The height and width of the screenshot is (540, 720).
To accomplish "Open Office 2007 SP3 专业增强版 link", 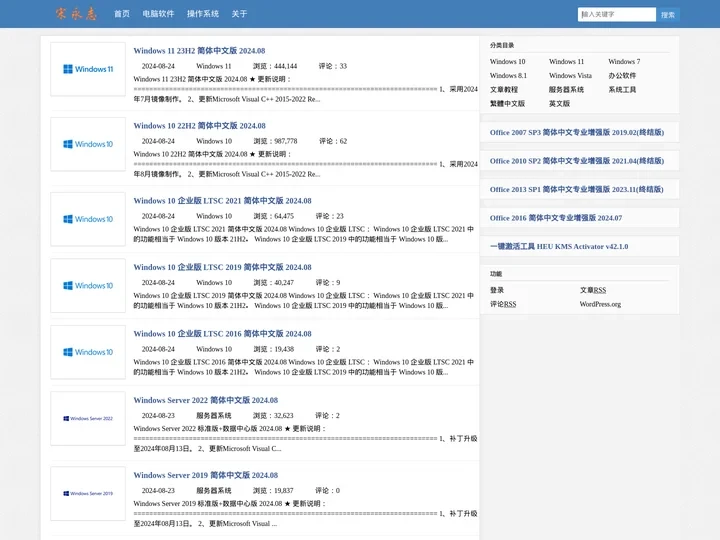I will click(577, 132).
